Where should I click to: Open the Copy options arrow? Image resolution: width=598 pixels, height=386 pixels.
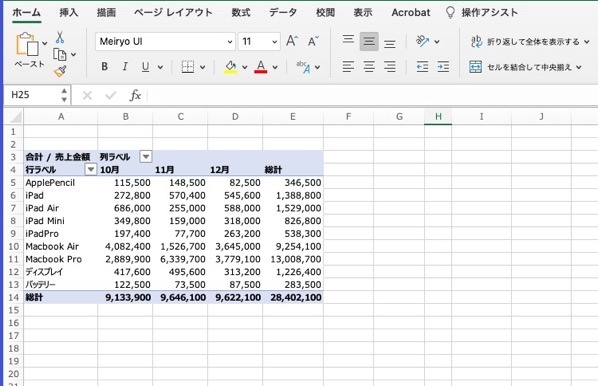tap(73, 55)
